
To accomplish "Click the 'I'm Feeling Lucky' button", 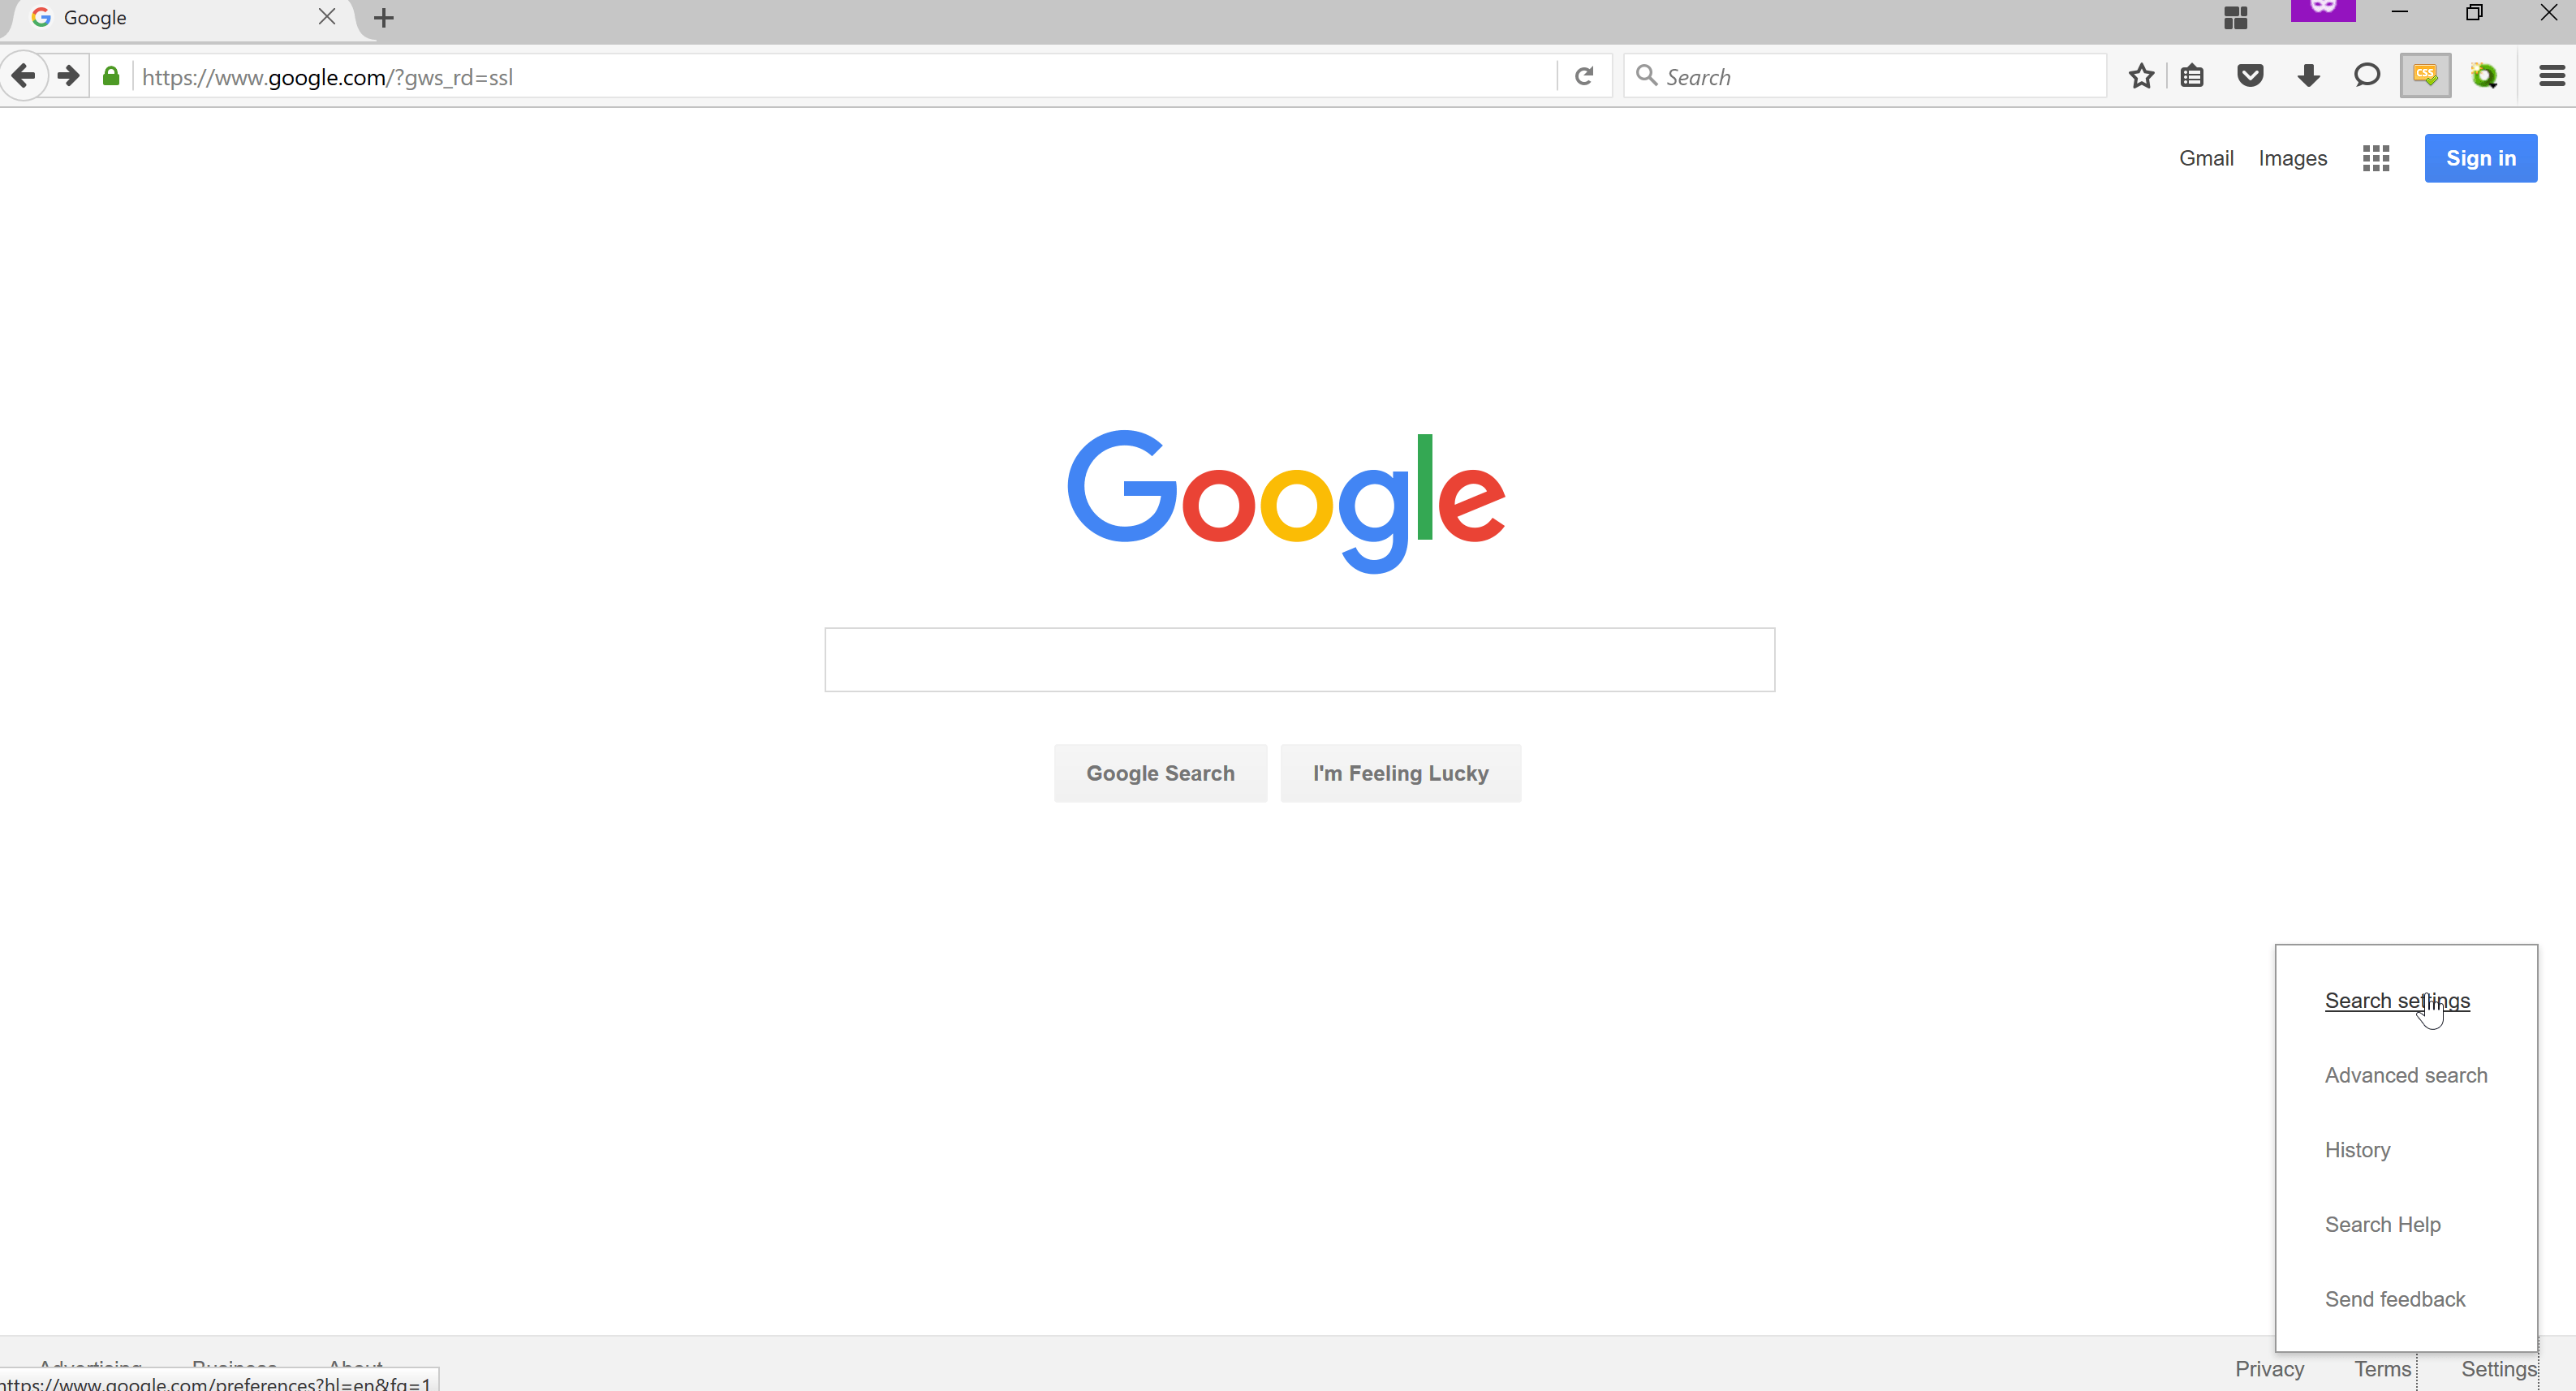I will pos(1401,773).
